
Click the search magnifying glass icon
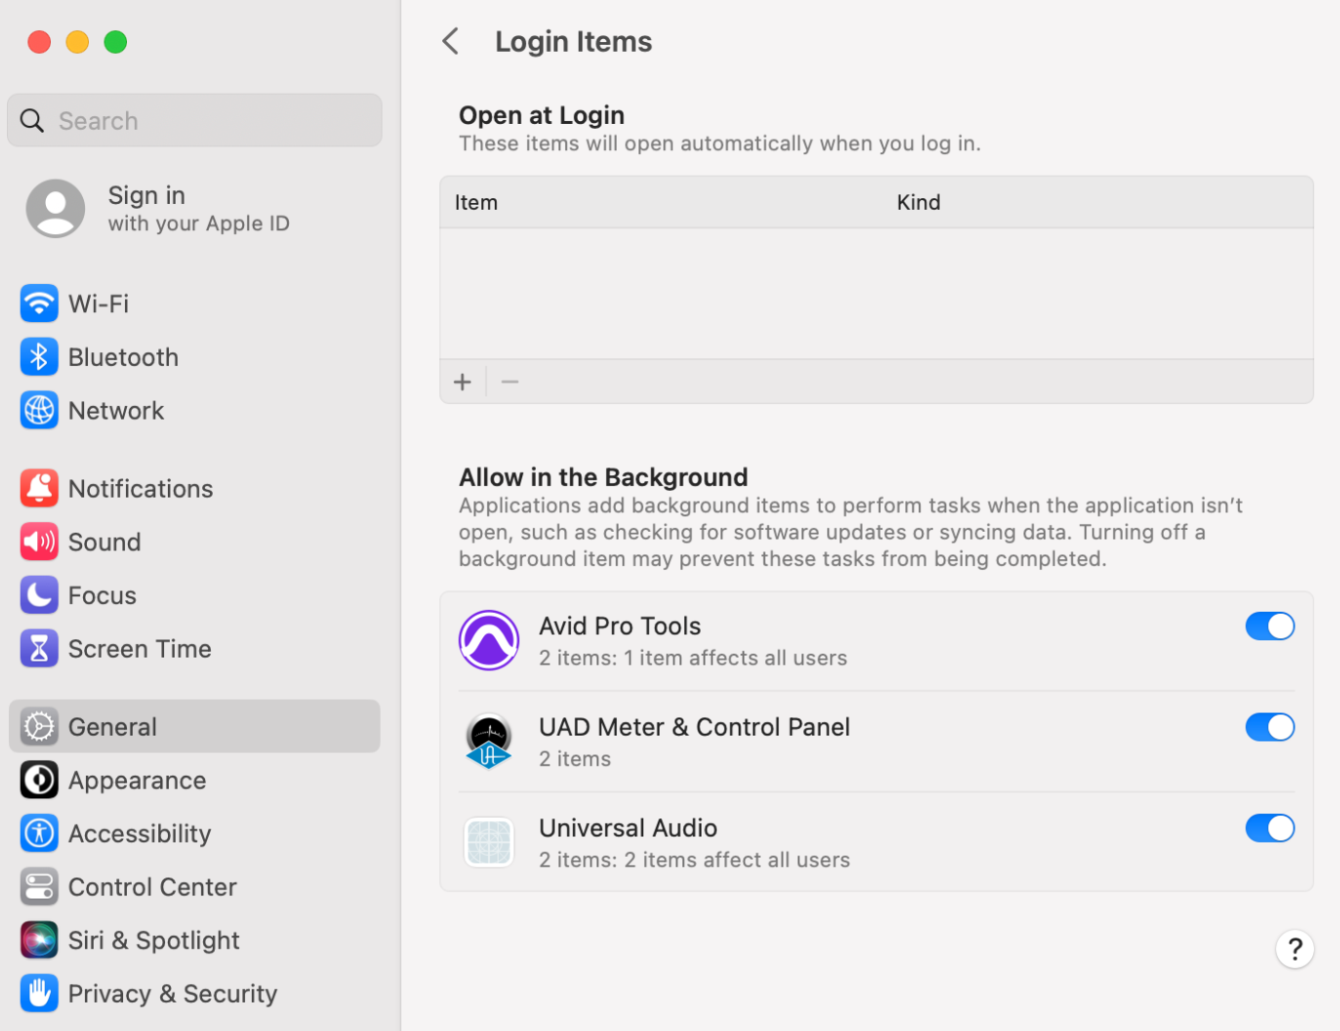pyautogui.click(x=32, y=121)
